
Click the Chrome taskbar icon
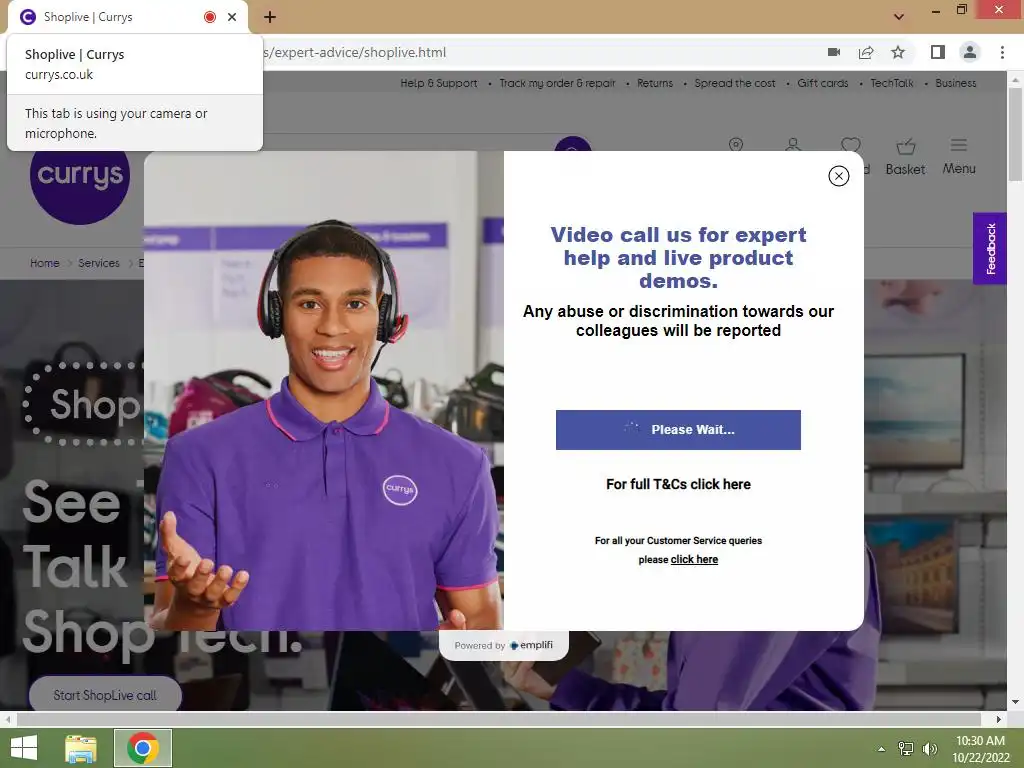(143, 748)
